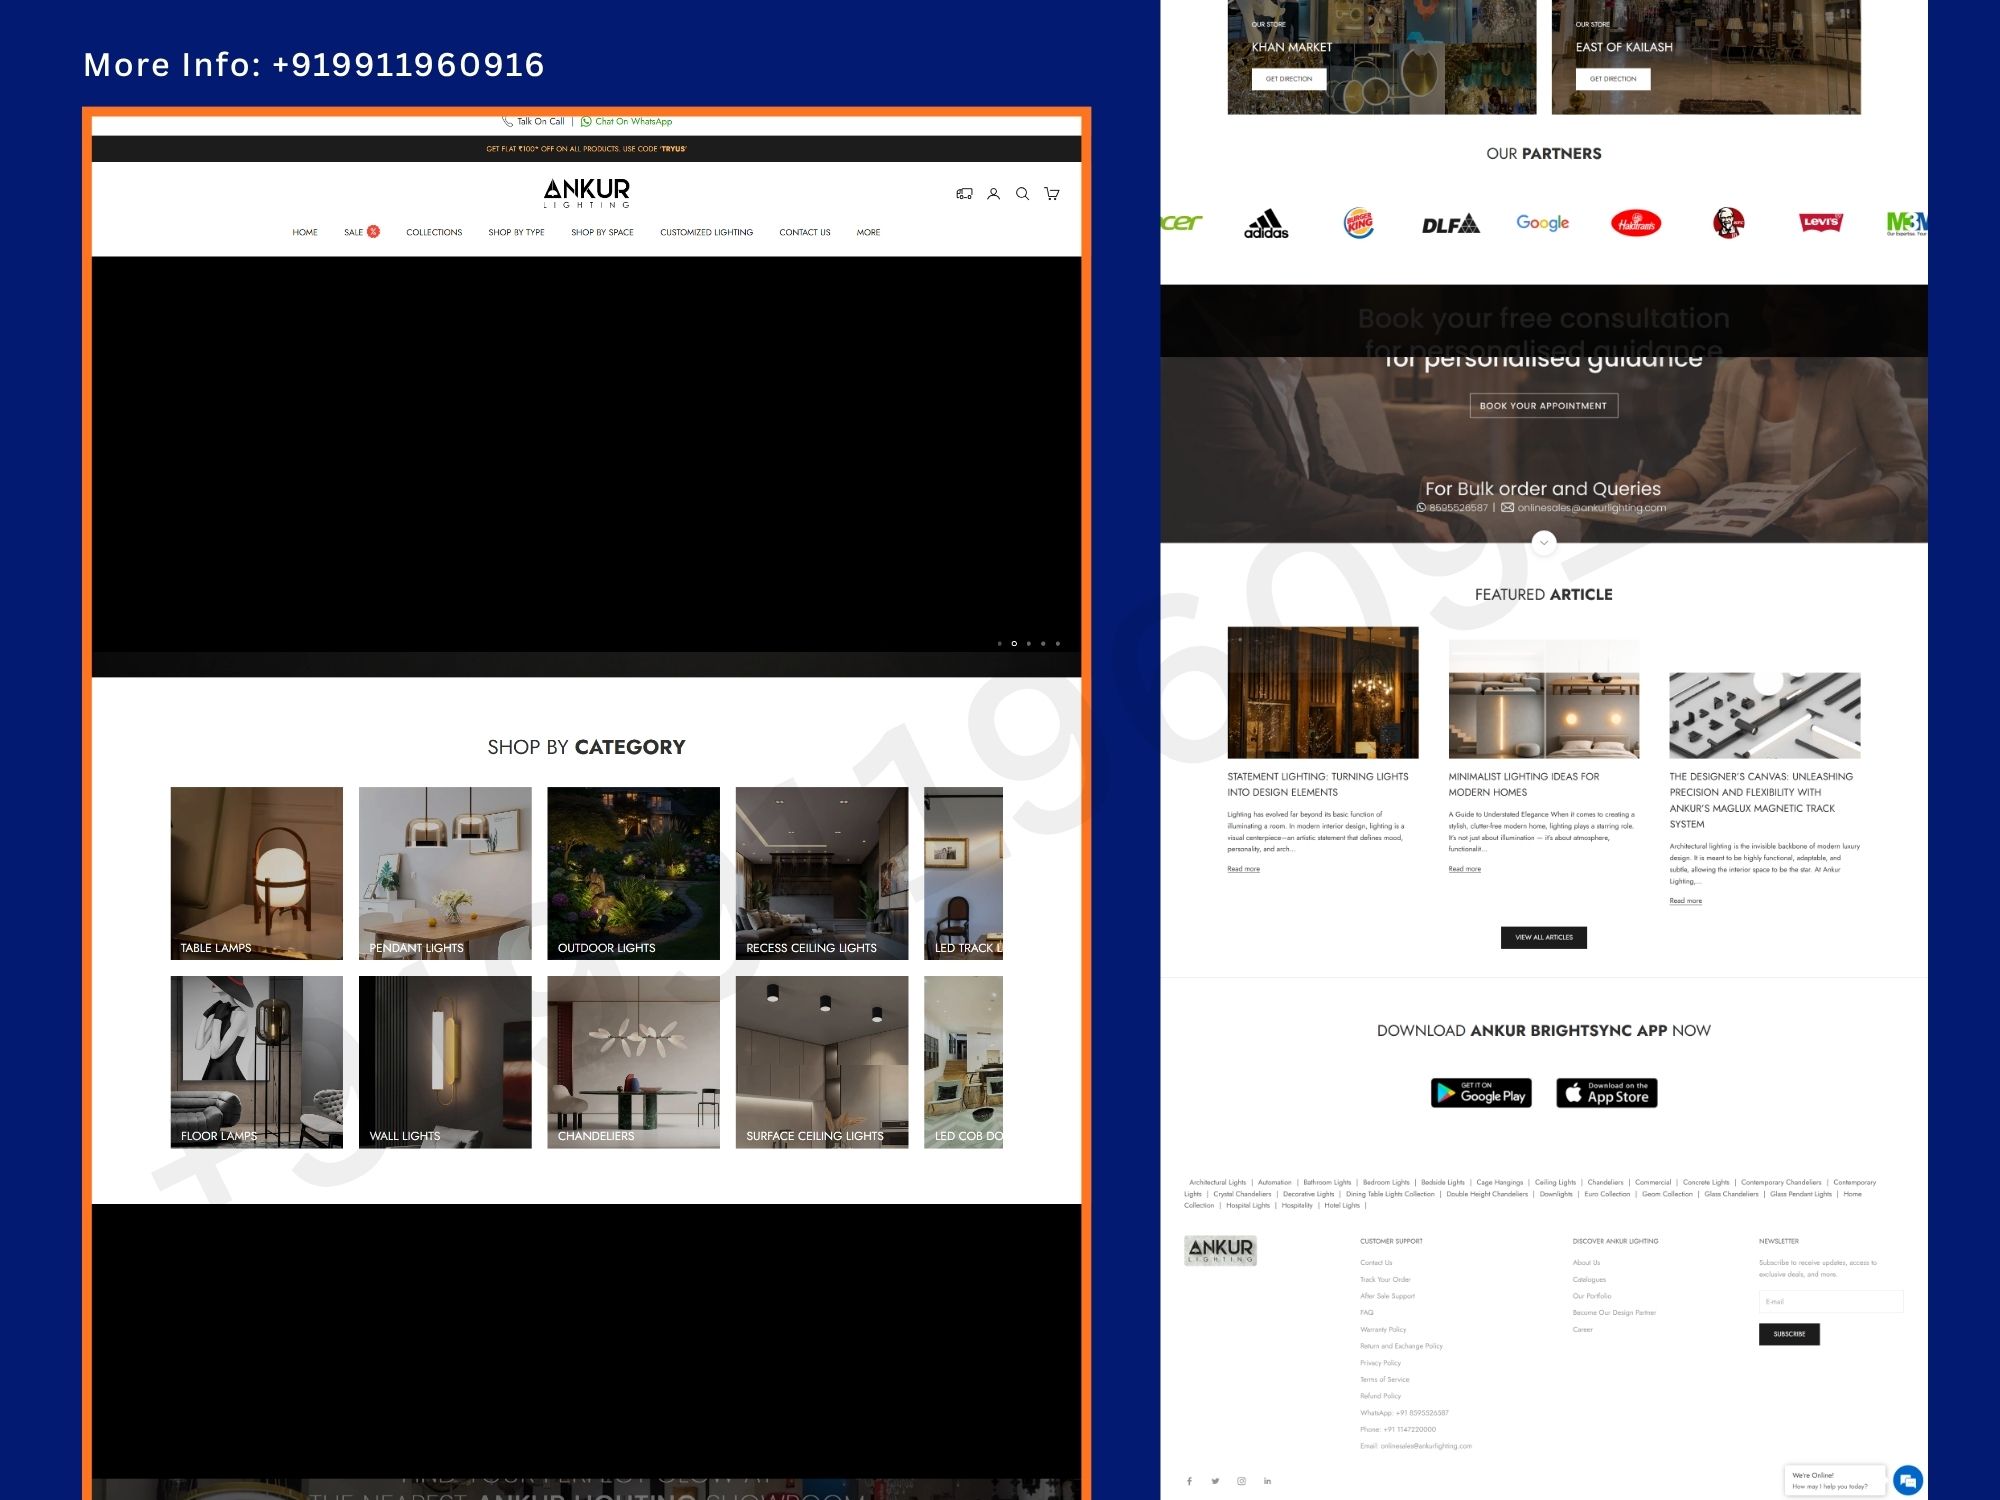The image size is (2000, 1500).
Task: Click VIEW ALL ARTICLES button
Action: click(1543, 937)
